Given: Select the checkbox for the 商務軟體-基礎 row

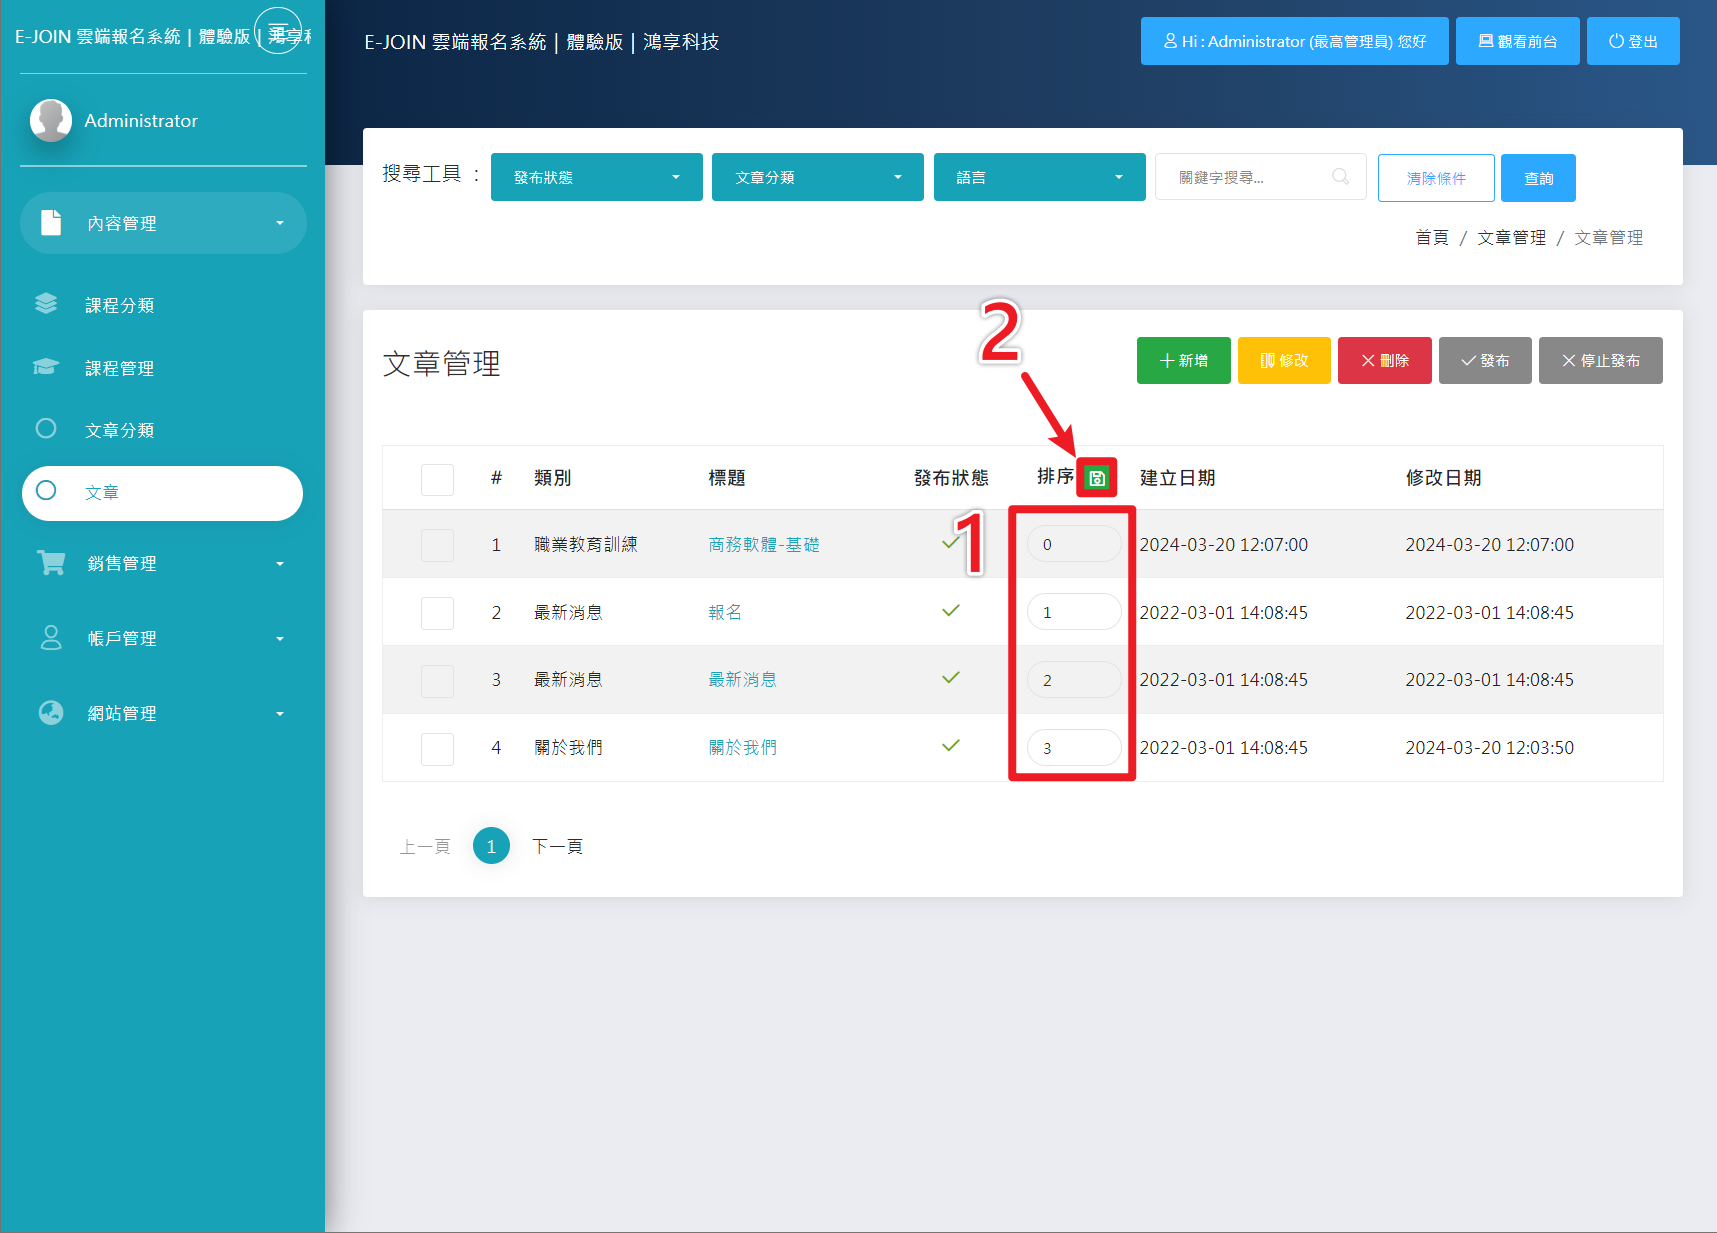Looking at the screenshot, I should click(x=437, y=545).
